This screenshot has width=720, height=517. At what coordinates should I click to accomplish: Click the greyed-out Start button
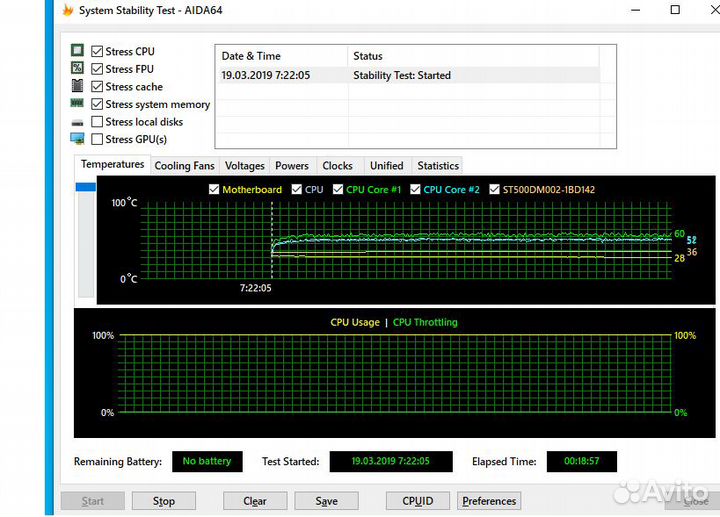pyautogui.click(x=93, y=501)
